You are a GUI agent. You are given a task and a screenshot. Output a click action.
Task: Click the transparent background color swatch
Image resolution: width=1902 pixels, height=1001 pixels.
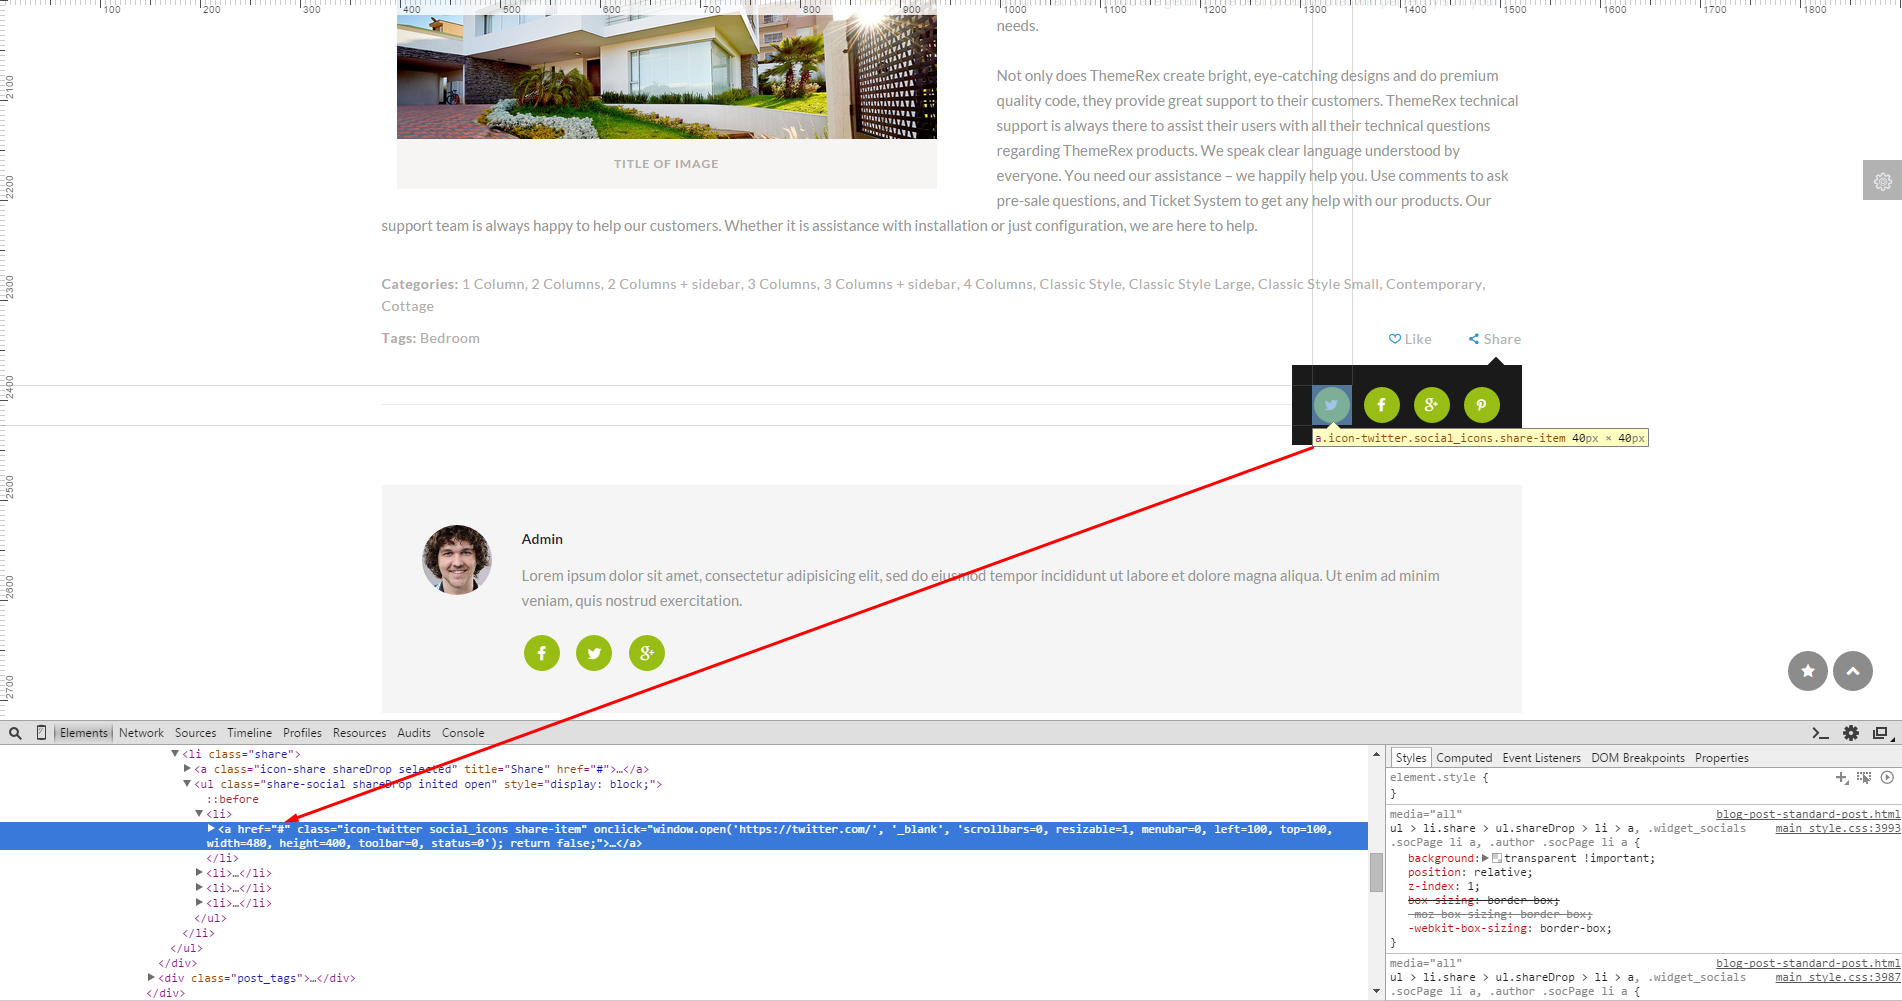coord(1497,858)
